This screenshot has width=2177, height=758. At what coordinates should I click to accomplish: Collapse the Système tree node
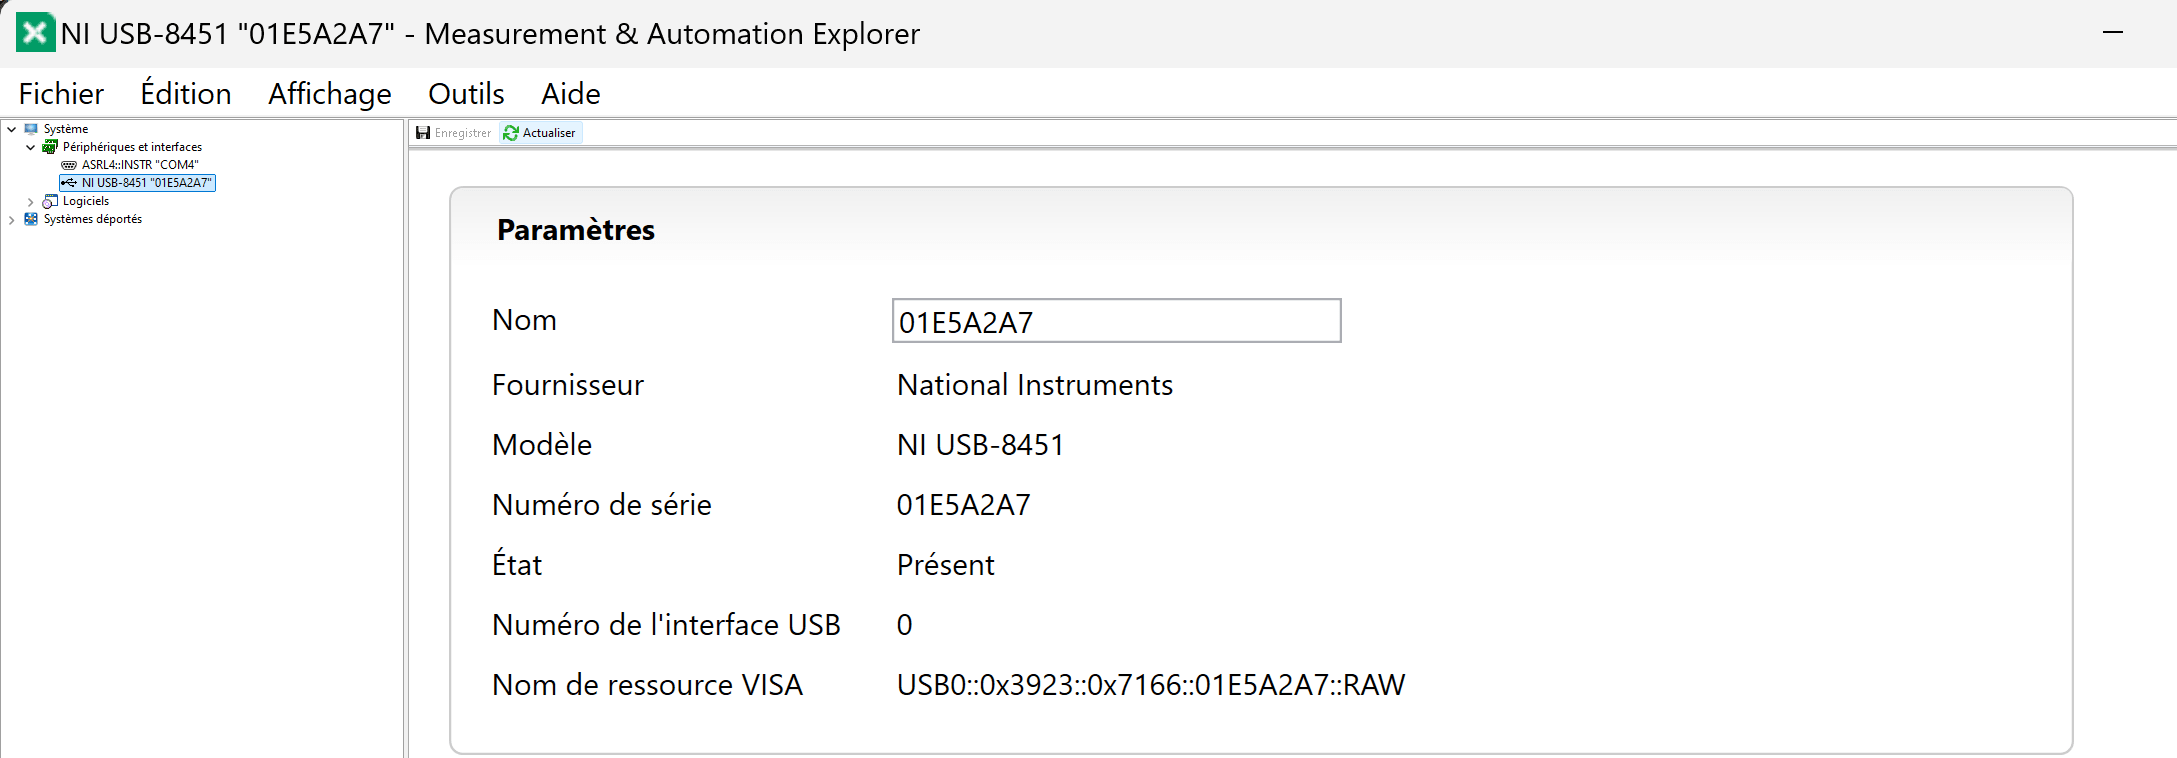[12, 129]
